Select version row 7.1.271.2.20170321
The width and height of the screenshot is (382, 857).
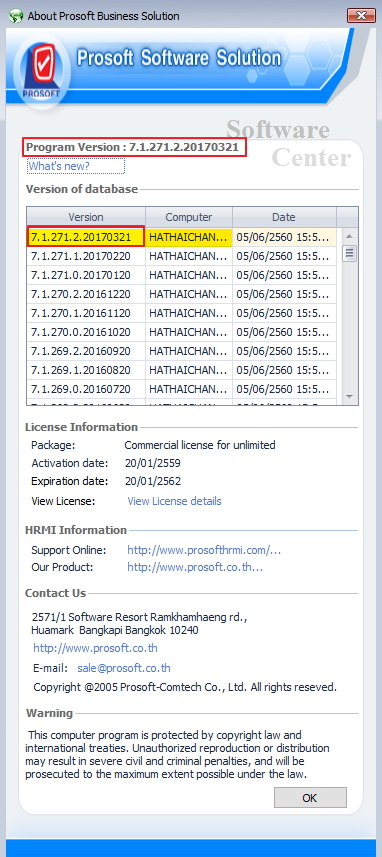click(181, 237)
